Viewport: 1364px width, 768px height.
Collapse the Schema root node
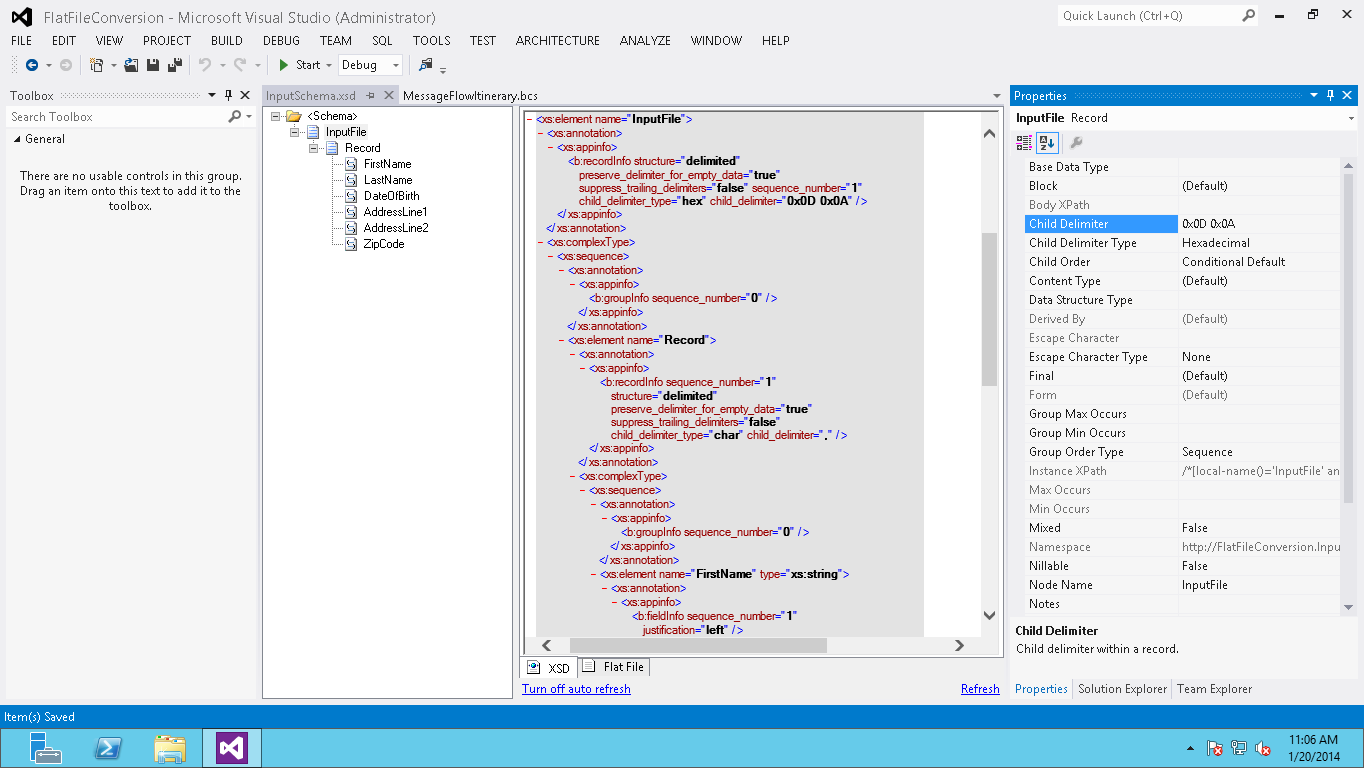pyautogui.click(x=275, y=116)
